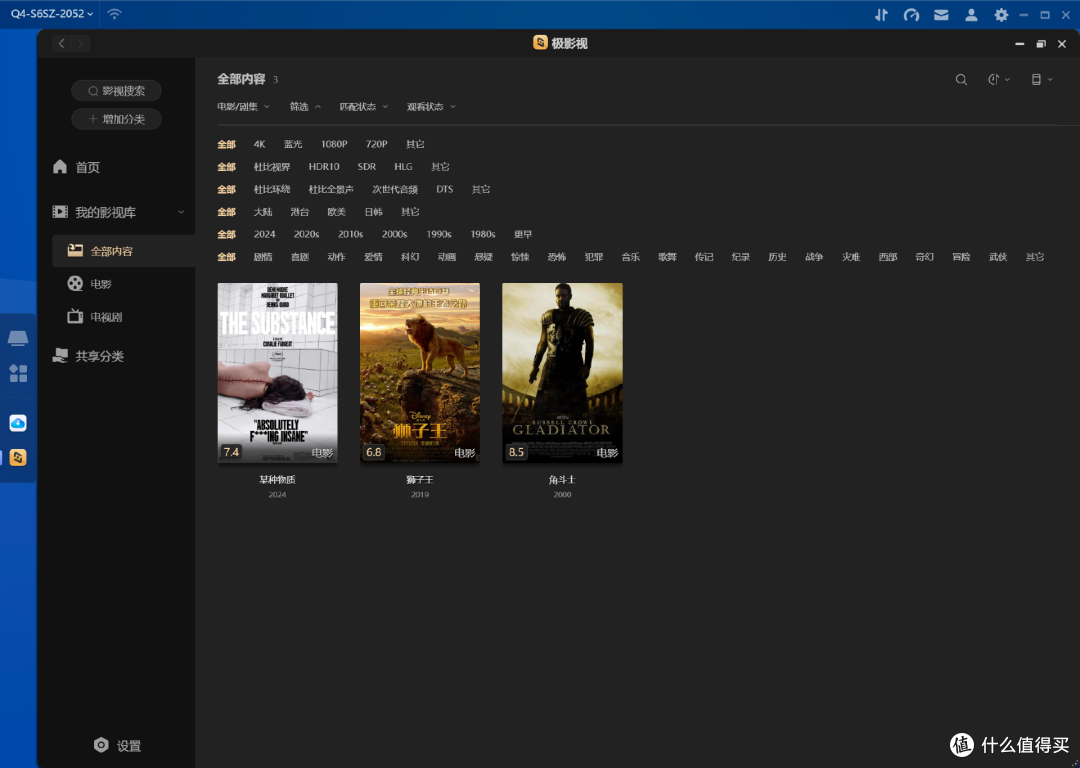Filter by 720P resolution
Viewport: 1080px width, 768px height.
pos(376,144)
